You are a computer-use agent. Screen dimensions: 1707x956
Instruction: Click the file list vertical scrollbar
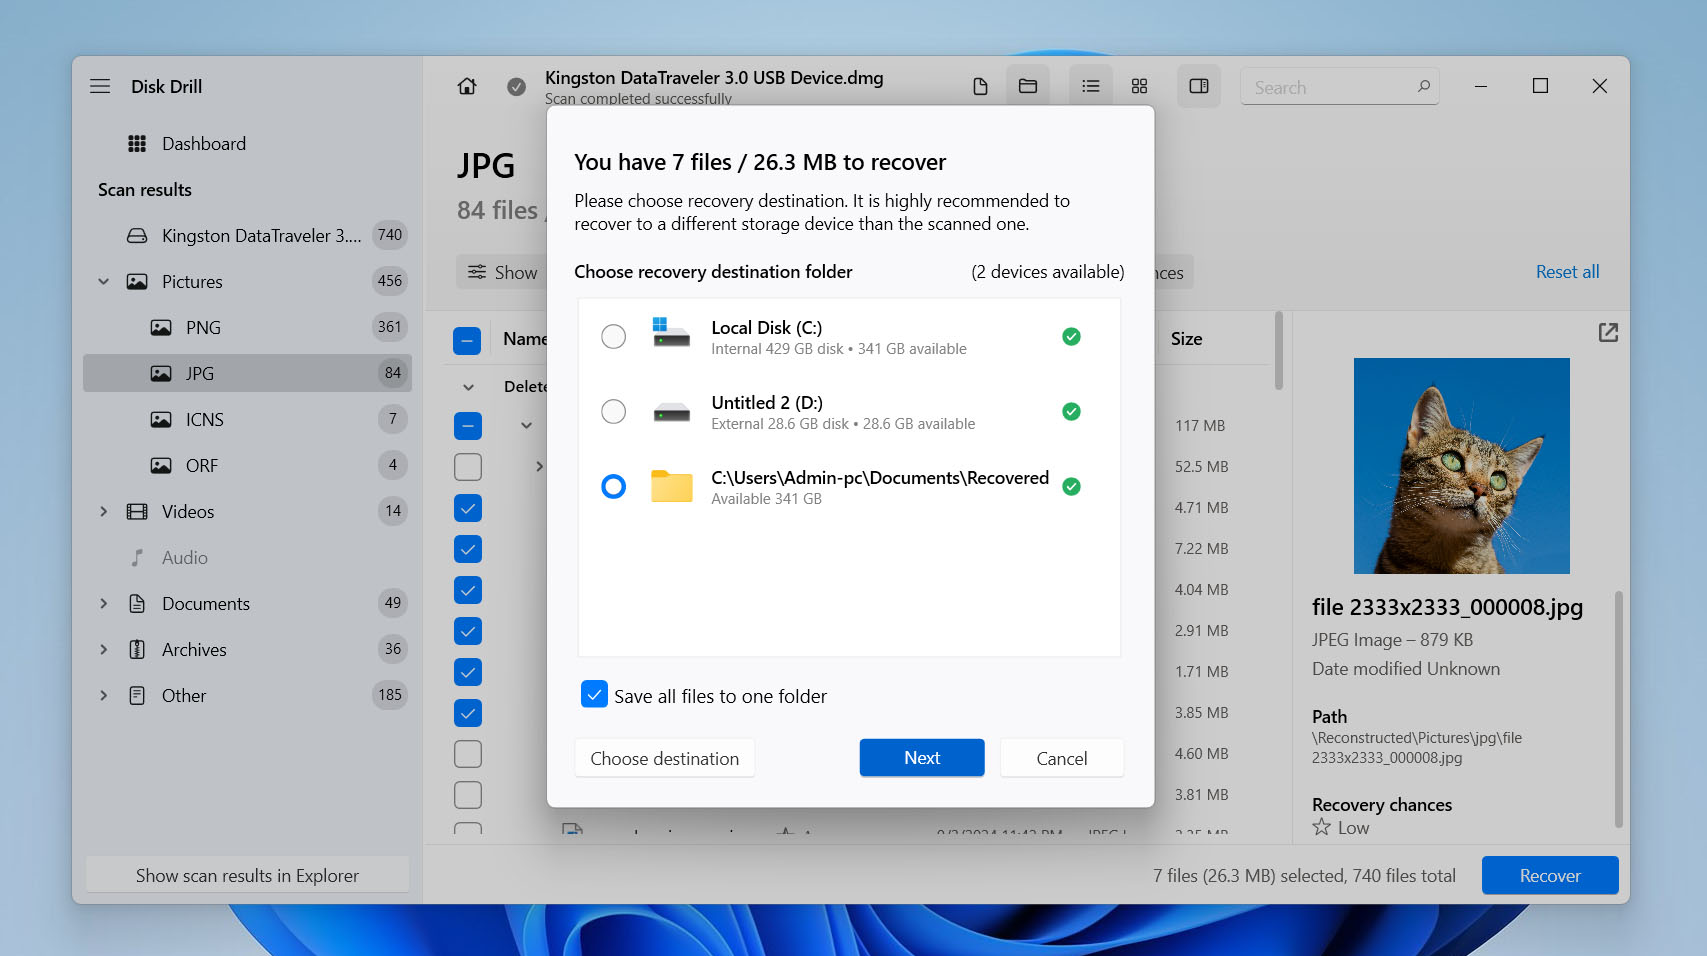click(x=1278, y=352)
